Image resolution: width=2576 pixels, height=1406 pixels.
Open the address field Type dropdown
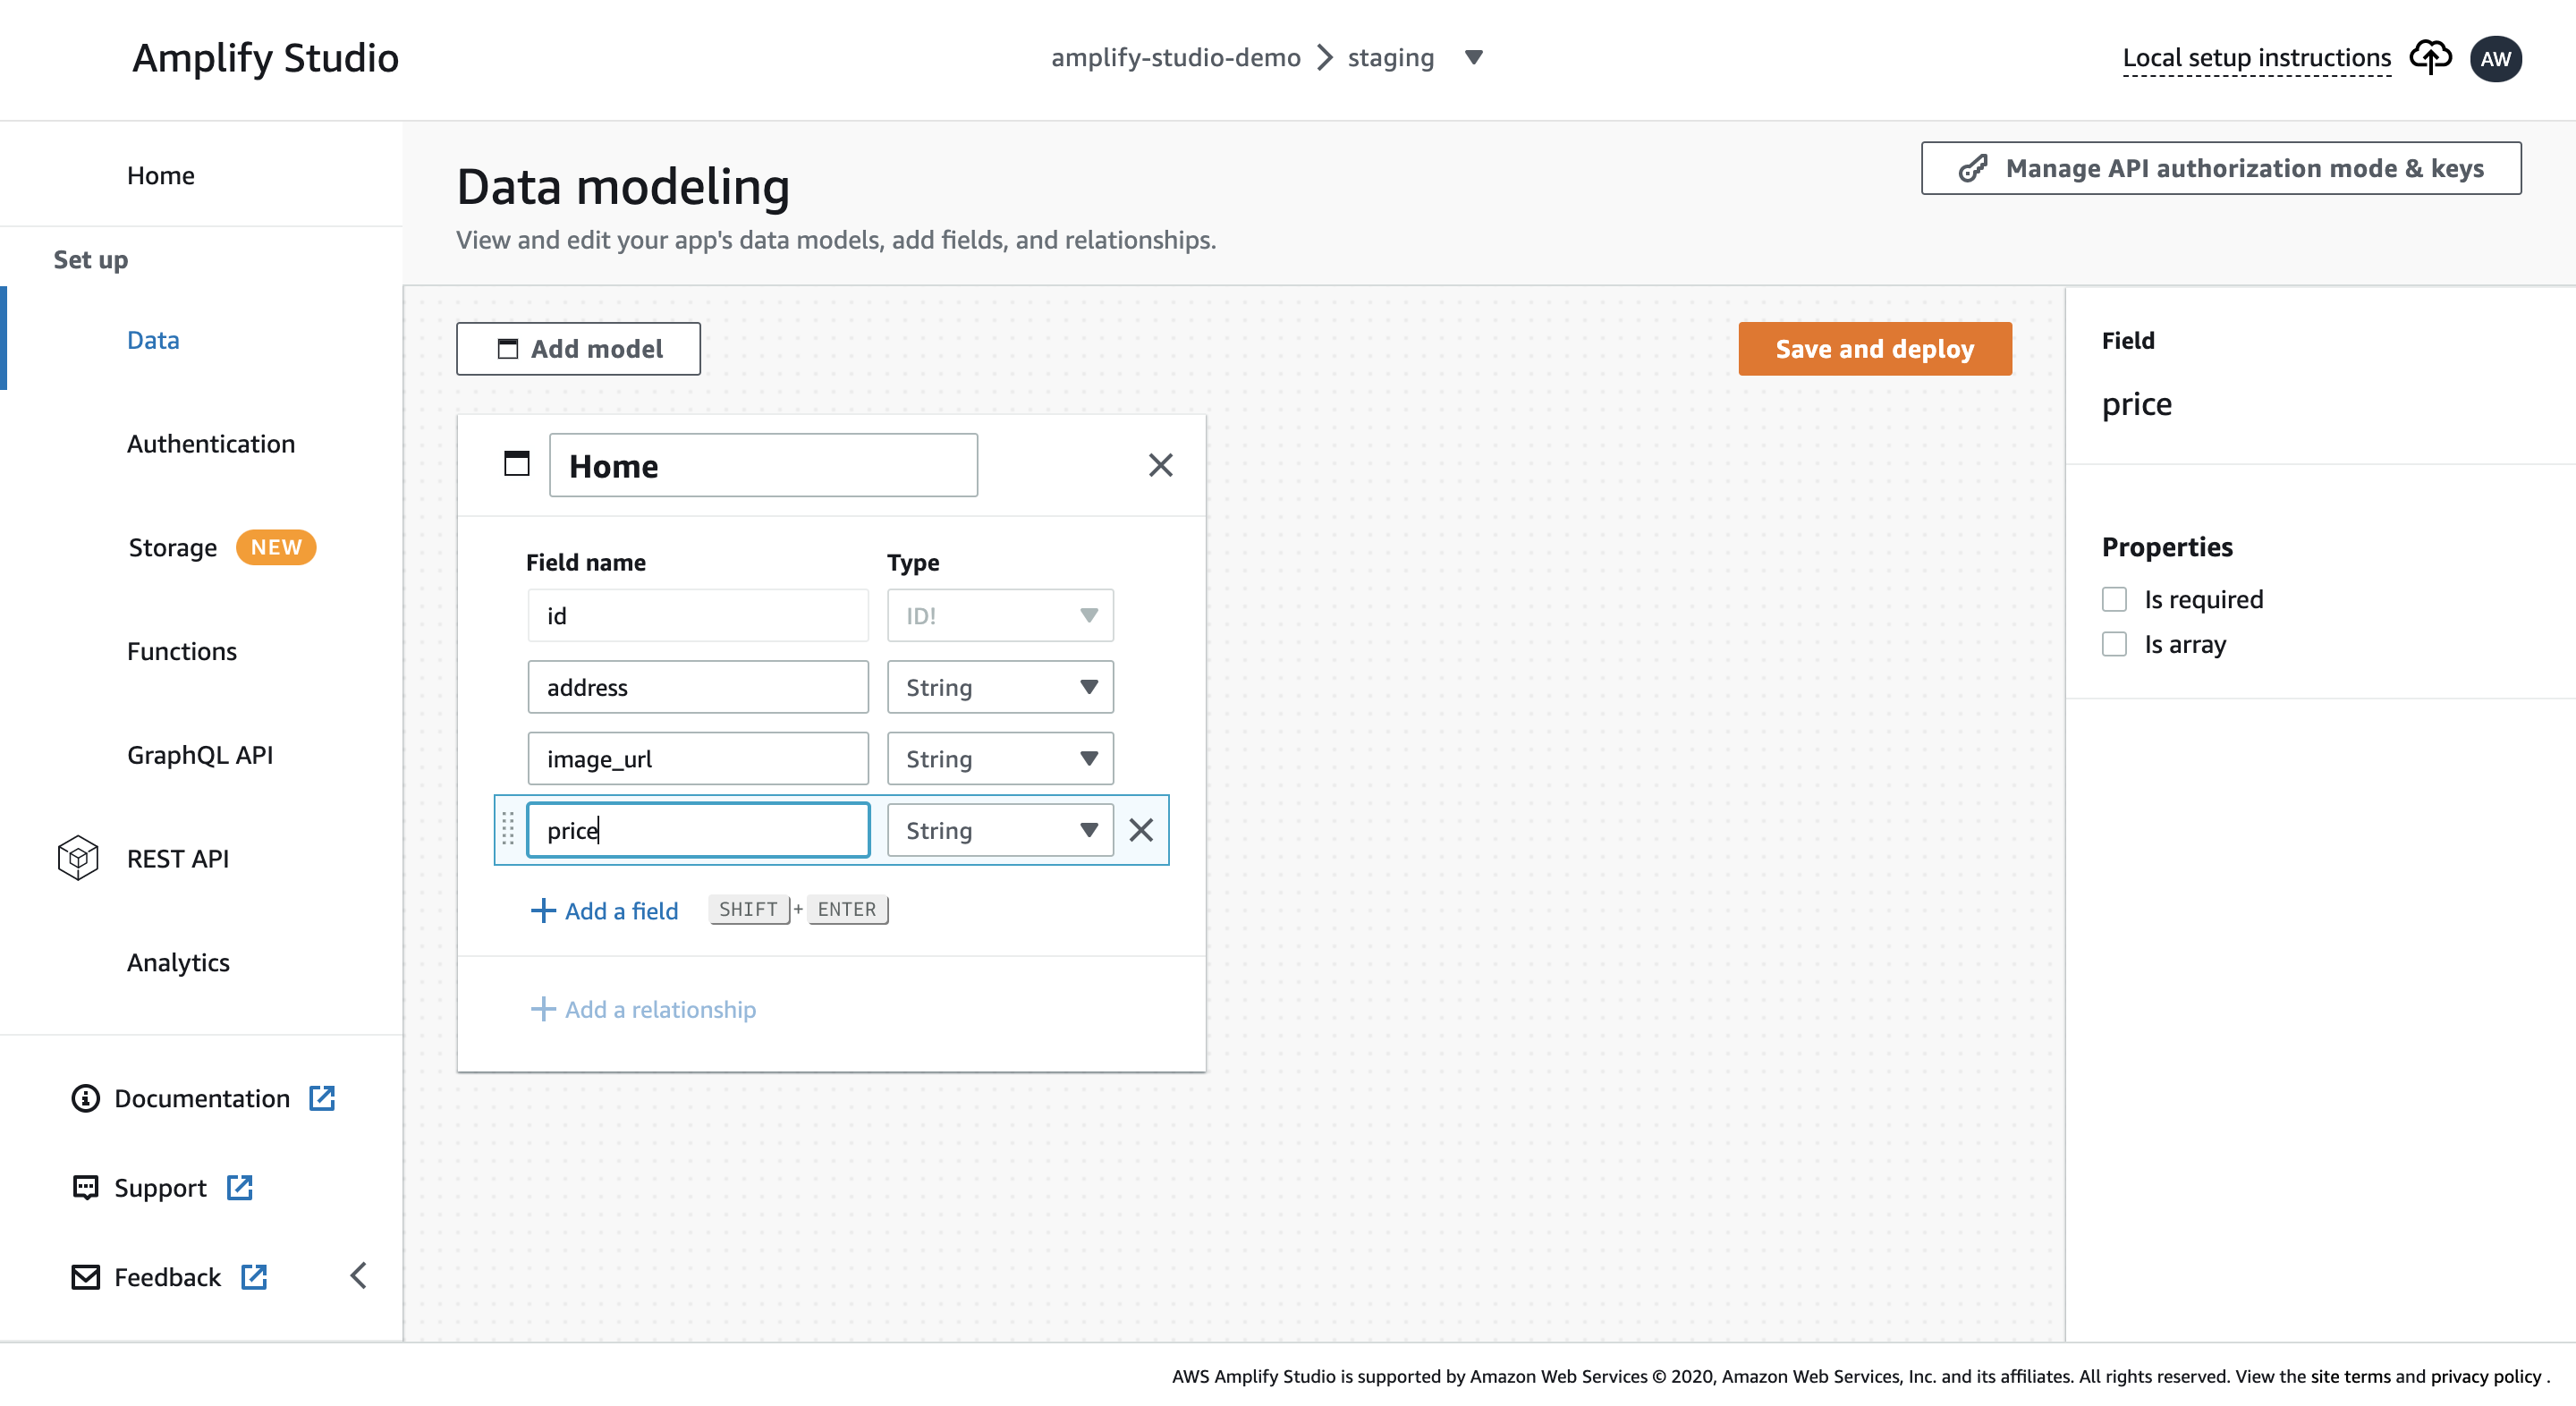coord(1000,687)
